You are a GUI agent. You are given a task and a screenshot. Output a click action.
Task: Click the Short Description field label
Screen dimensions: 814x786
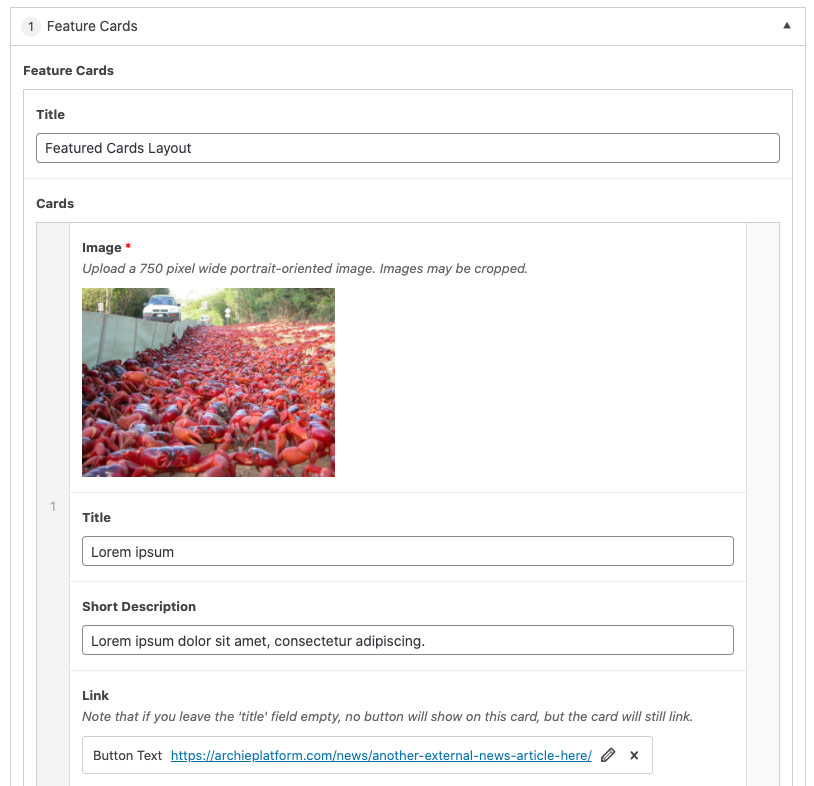pos(139,607)
